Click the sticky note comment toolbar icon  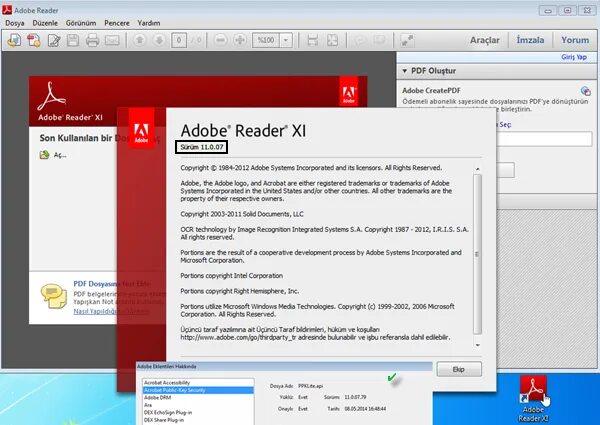coord(359,40)
